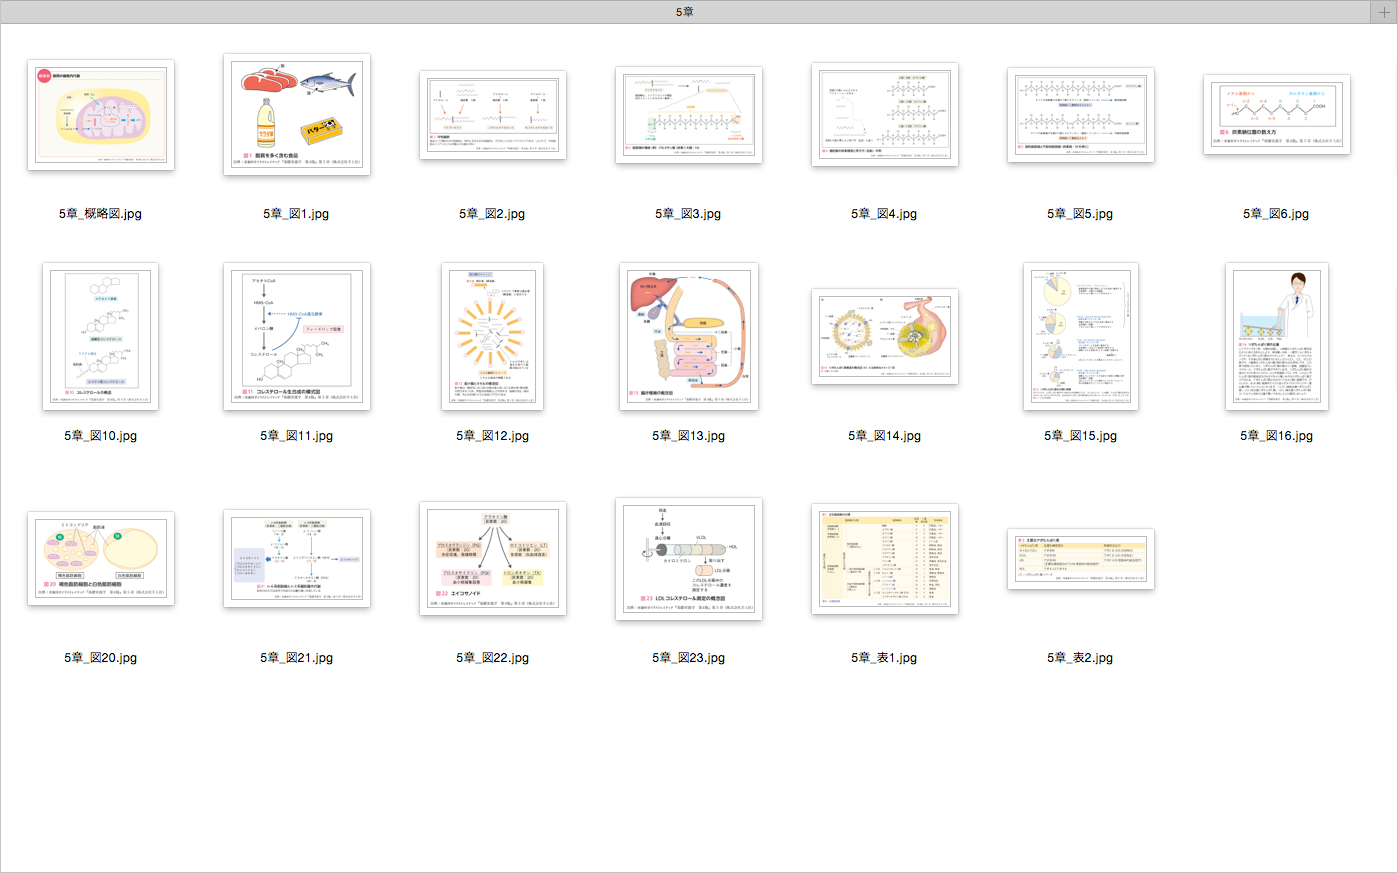Add a new tab with plus button
Viewport: 1398px width, 873px height.
click(x=1384, y=12)
